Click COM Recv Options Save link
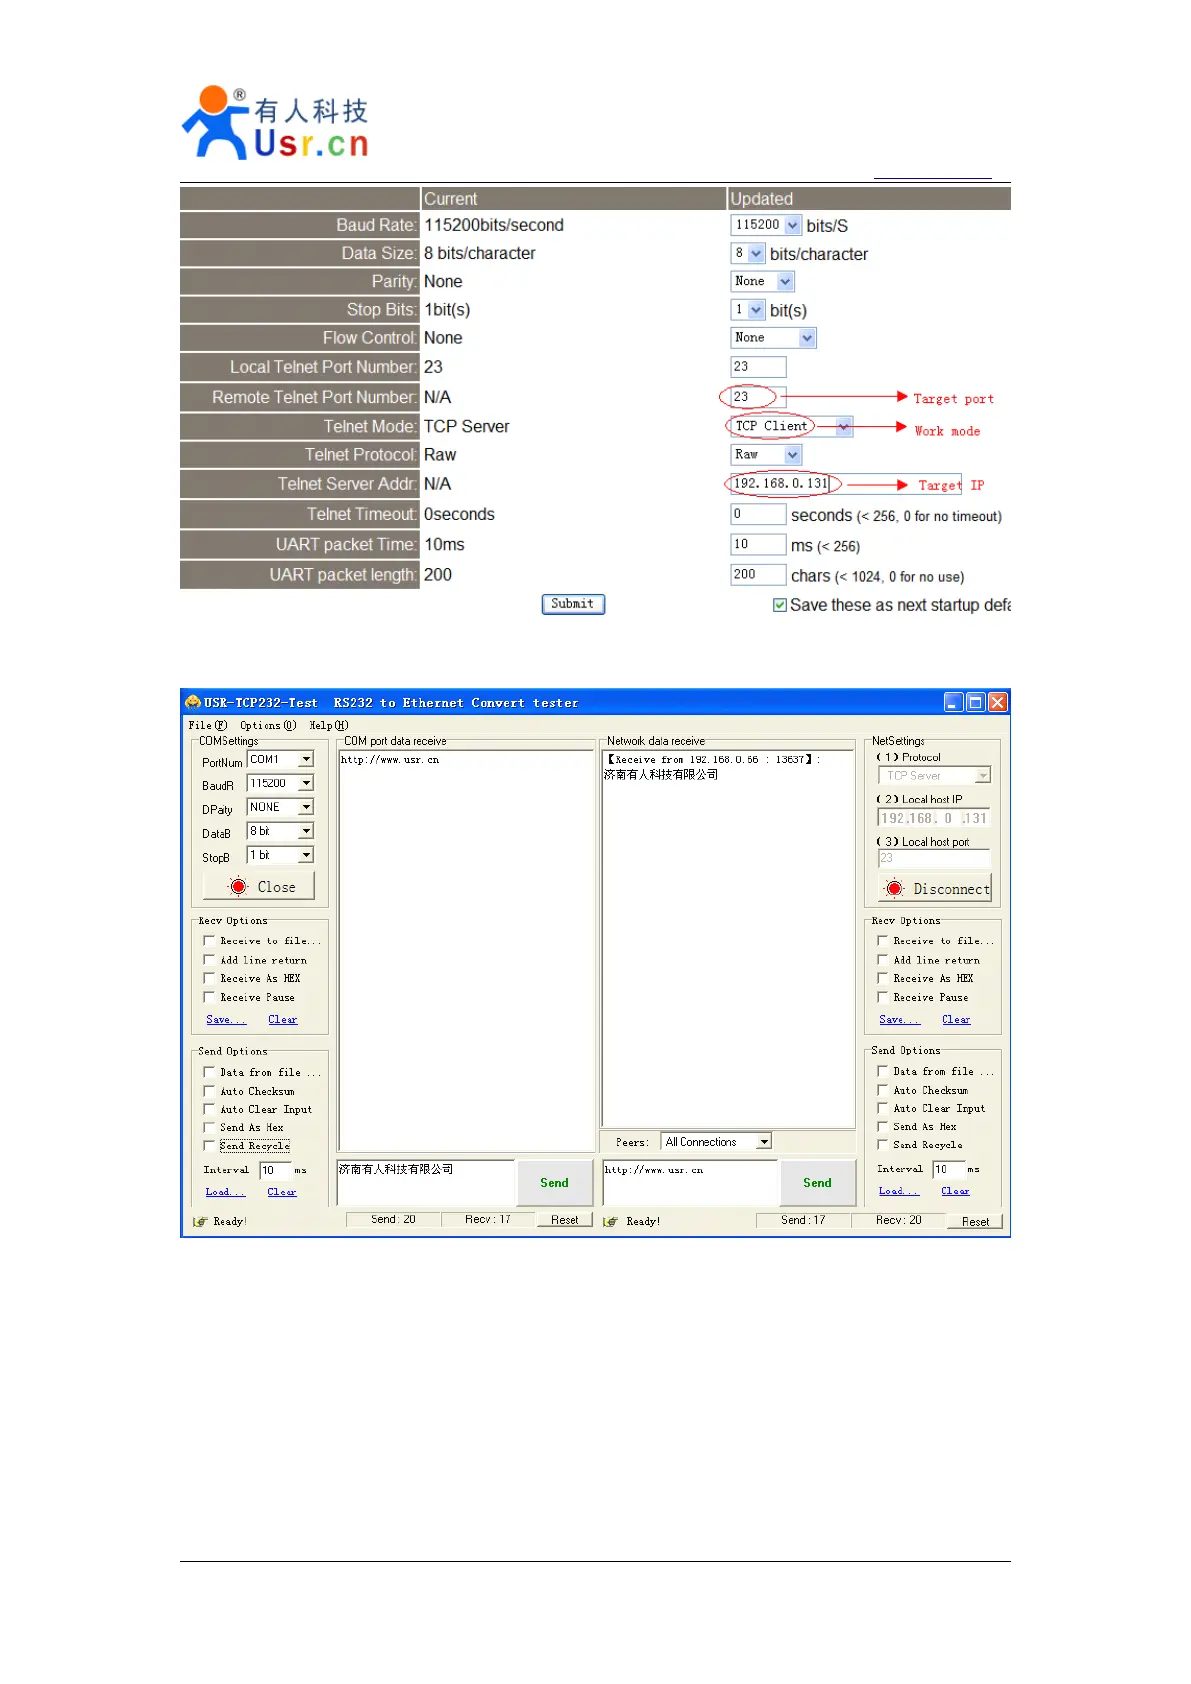Viewport: 1191px width, 1684px height. pyautogui.click(x=225, y=1019)
